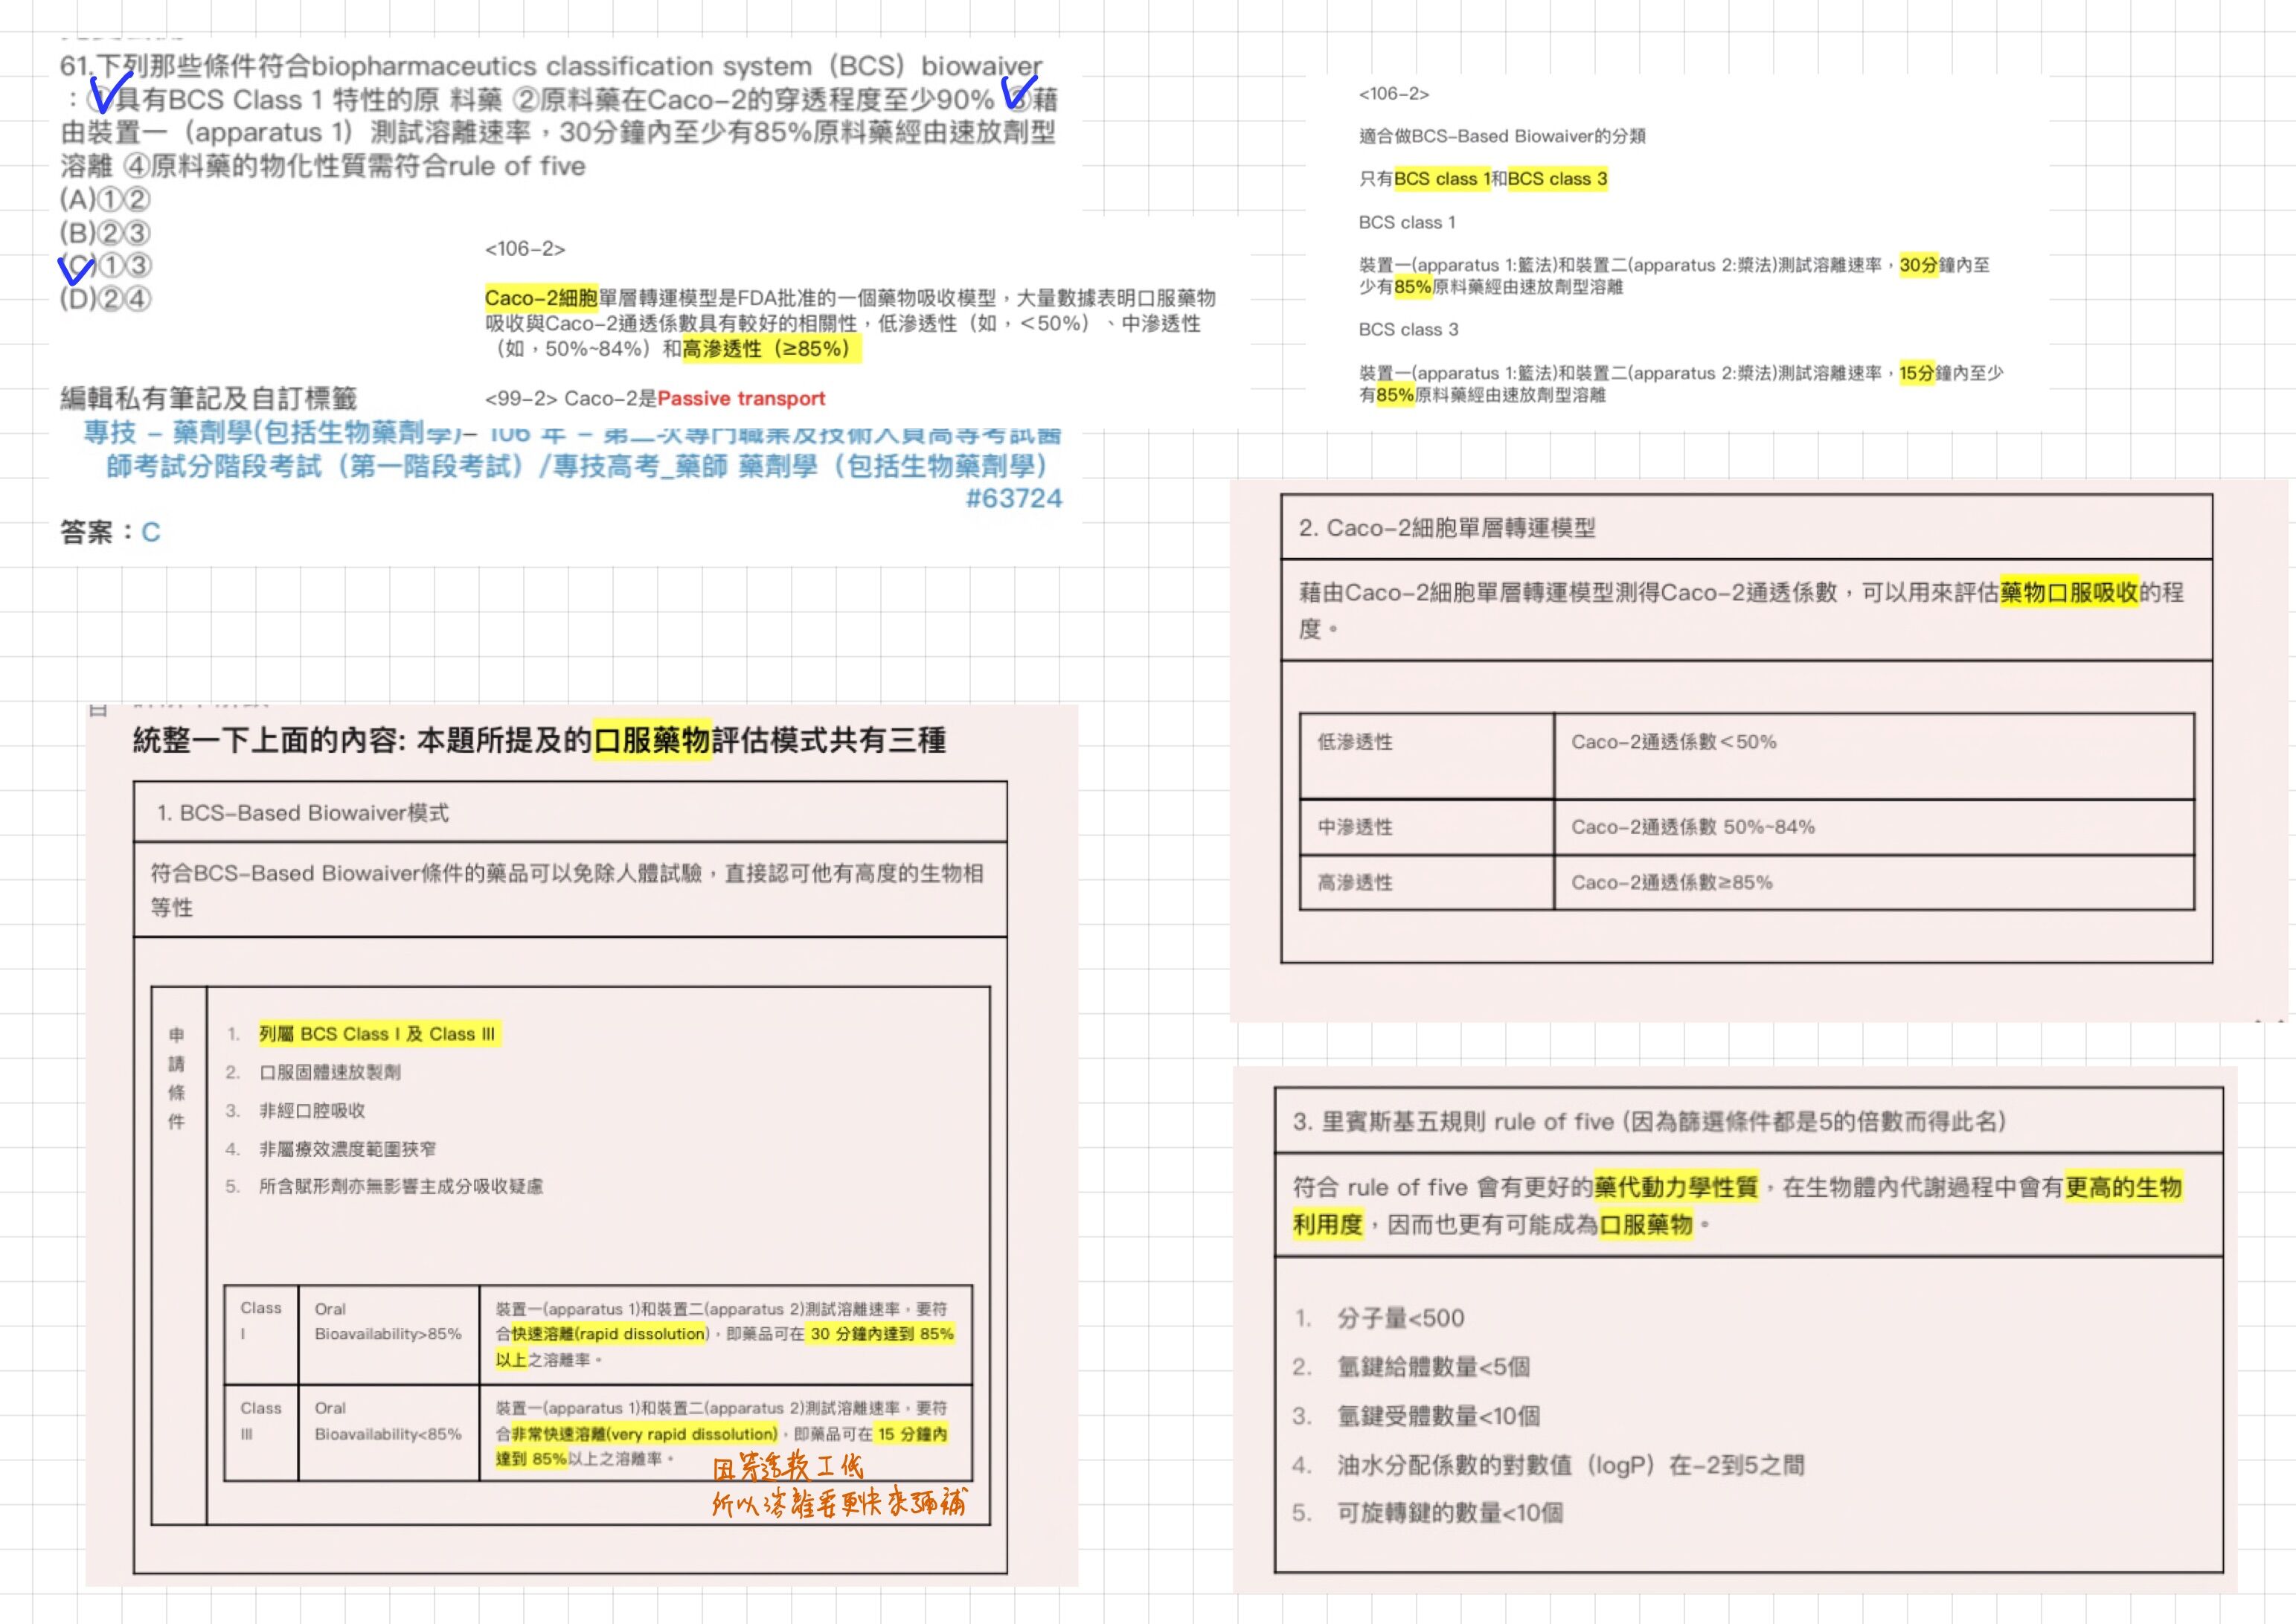Click the answer letter C after 答案
Viewport: 2296px width, 1624px height.
[x=150, y=532]
